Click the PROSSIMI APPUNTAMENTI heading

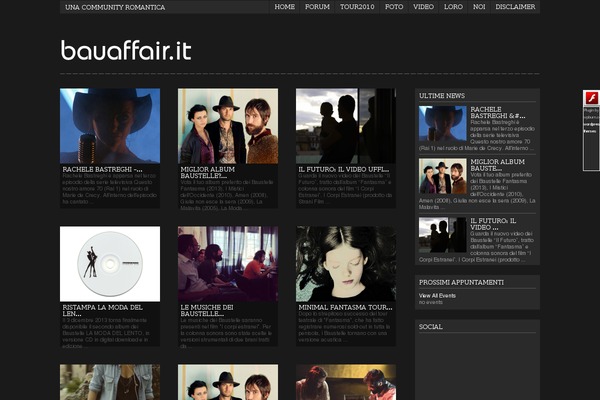click(x=461, y=282)
